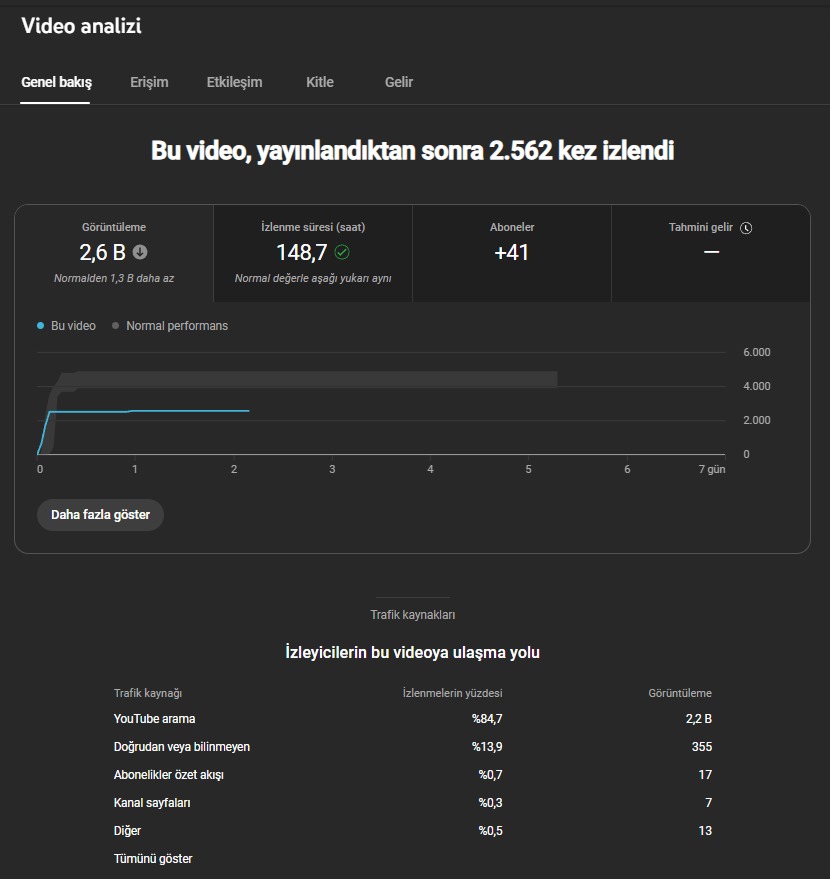Click the clock icon beside Tahmini gelir
The image size is (830, 879).
pyautogui.click(x=746, y=228)
